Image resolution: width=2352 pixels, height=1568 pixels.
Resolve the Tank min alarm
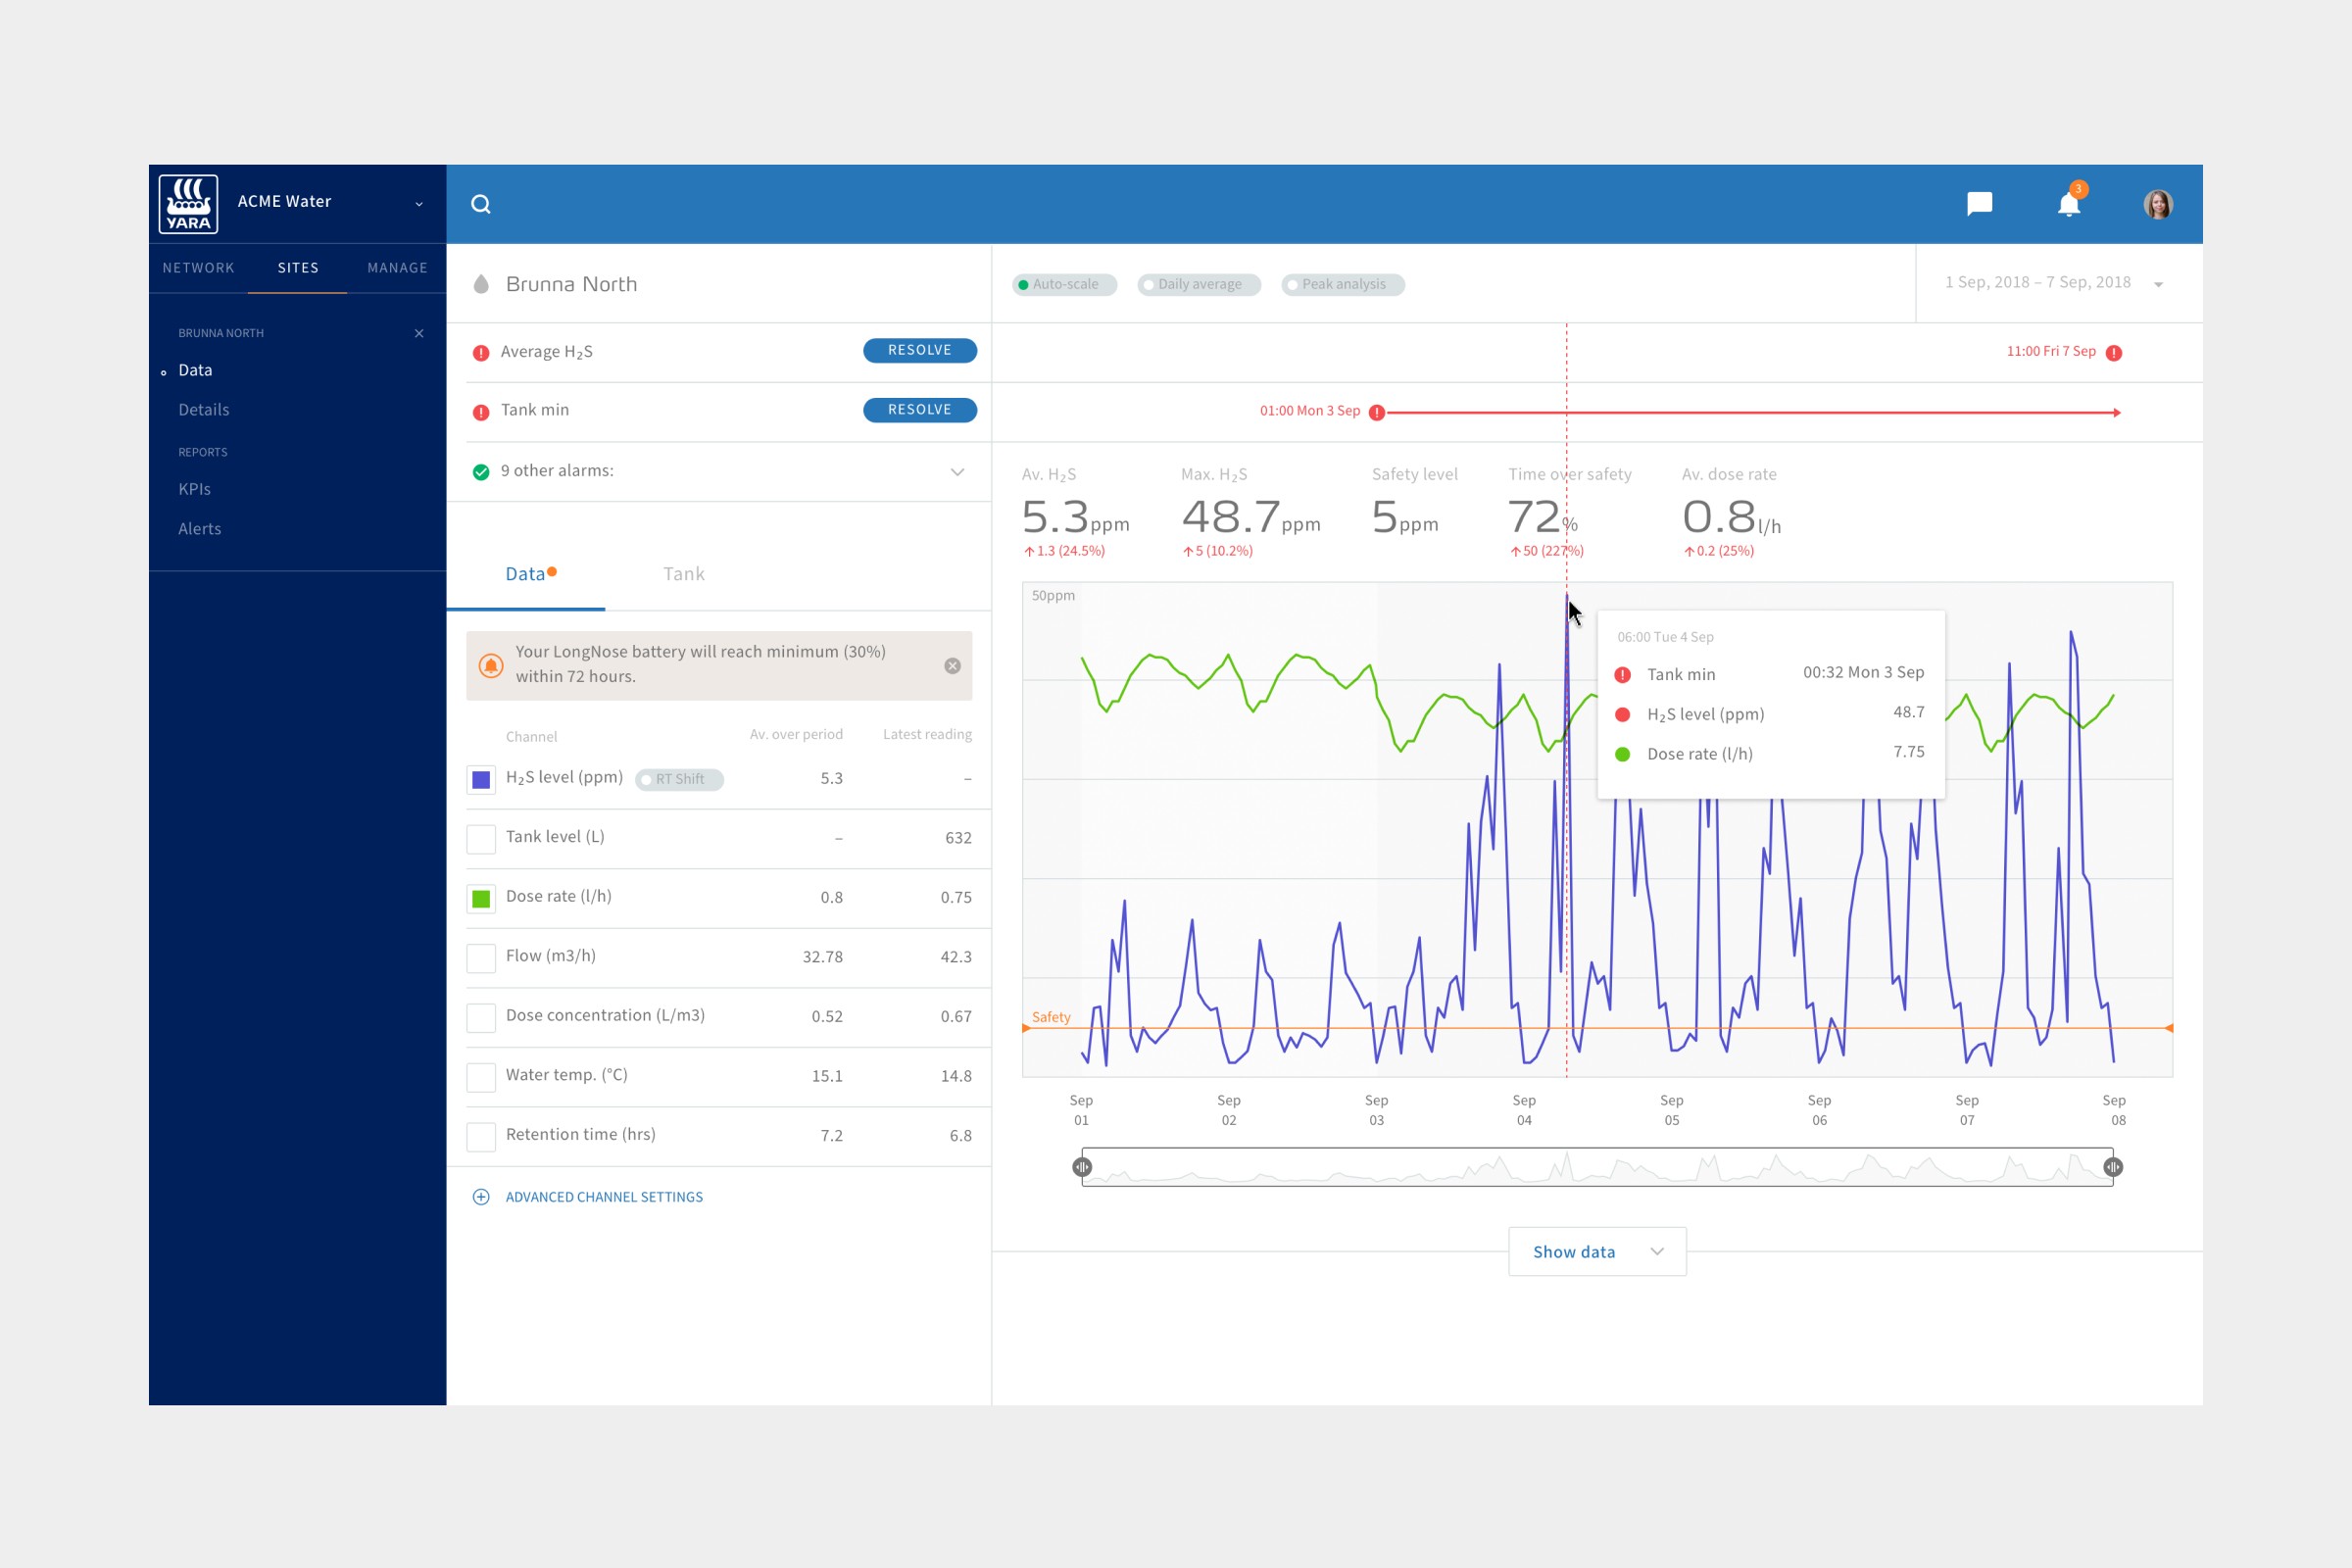919,409
